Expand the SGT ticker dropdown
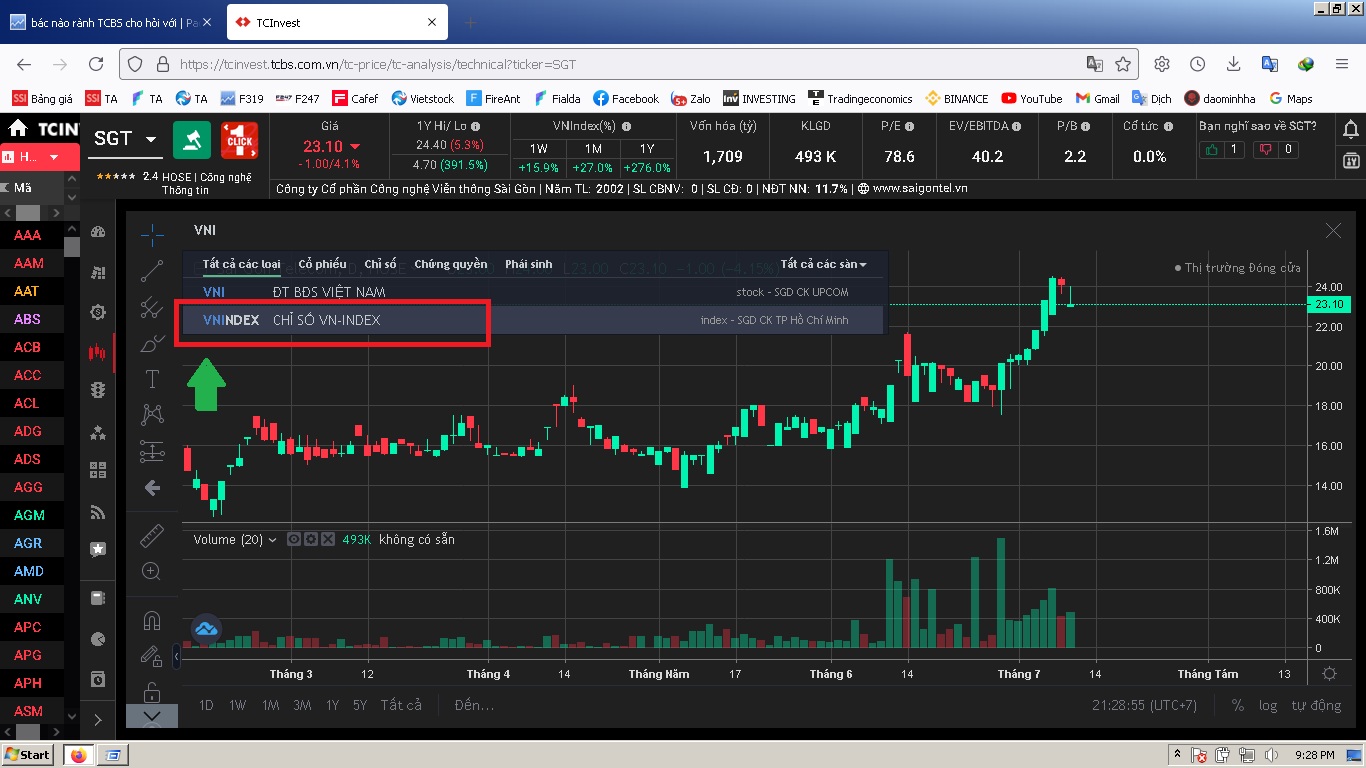The height and width of the screenshot is (768, 1366). pyautogui.click(x=151, y=139)
